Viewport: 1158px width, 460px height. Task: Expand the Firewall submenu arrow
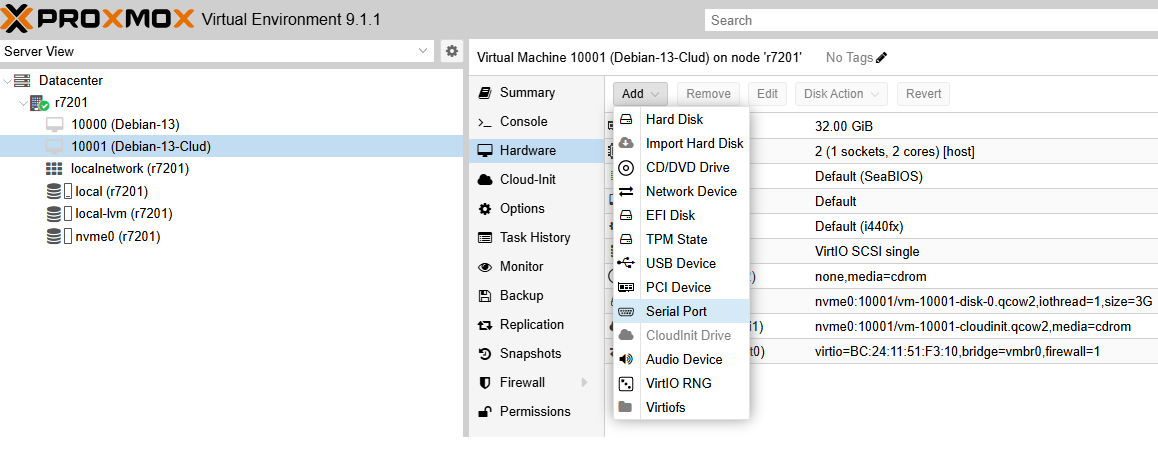point(584,382)
